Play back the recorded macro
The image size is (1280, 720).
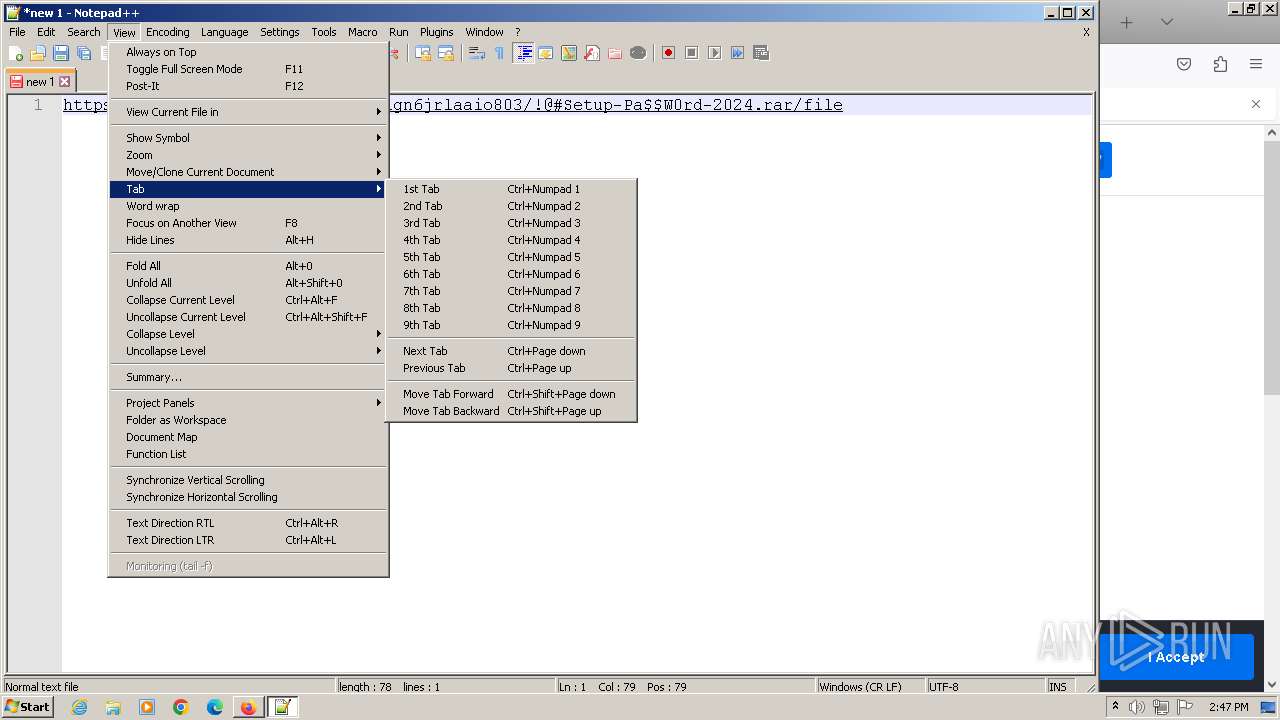(x=714, y=53)
